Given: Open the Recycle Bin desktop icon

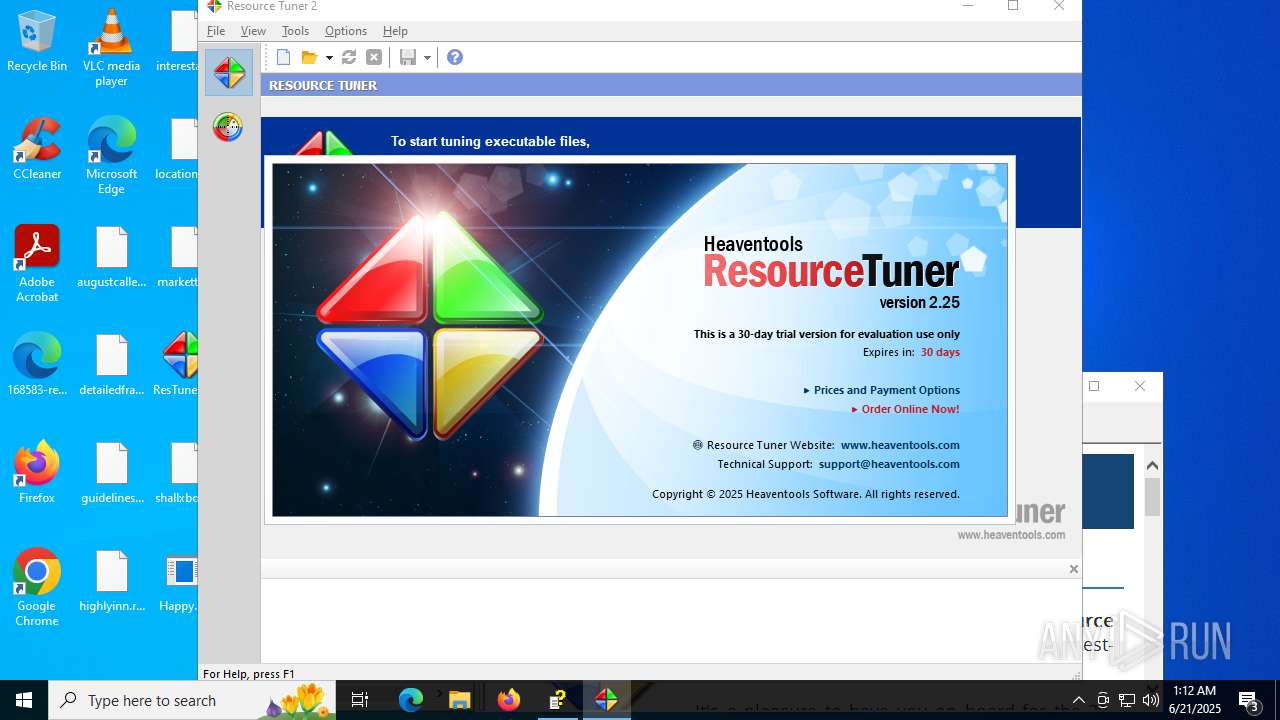Looking at the screenshot, I should (x=37, y=42).
